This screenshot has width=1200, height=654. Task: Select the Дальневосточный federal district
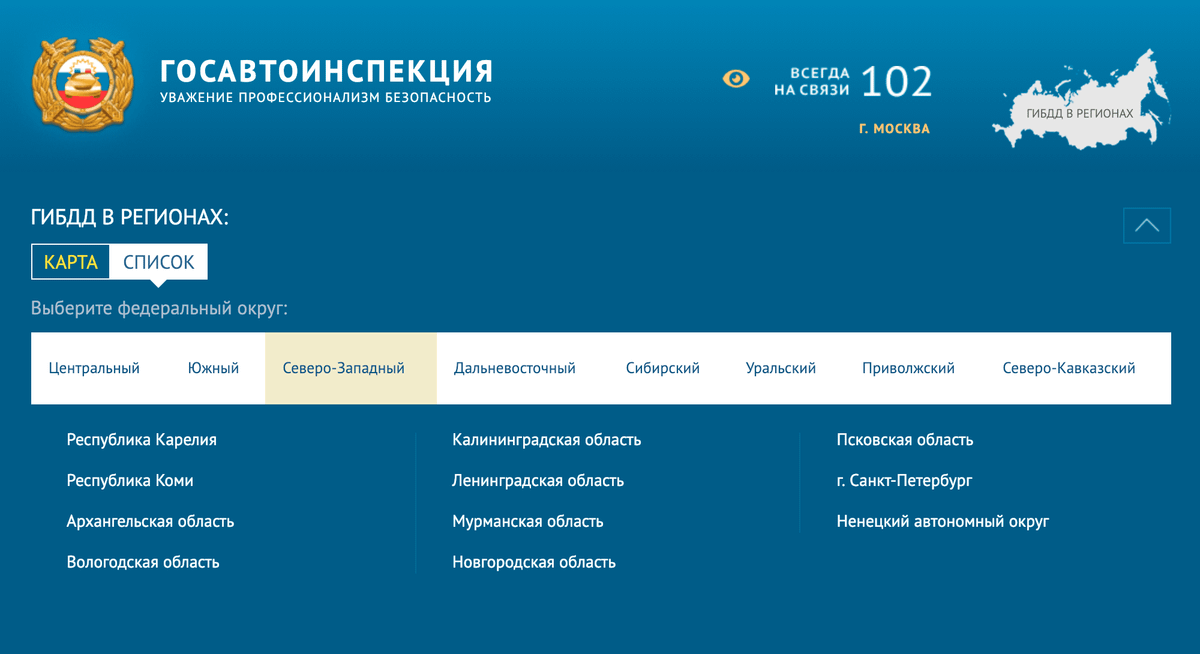click(514, 368)
